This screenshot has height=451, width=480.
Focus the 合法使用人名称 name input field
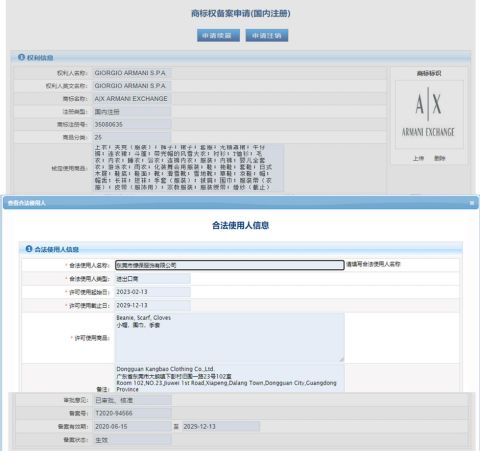tap(230, 265)
